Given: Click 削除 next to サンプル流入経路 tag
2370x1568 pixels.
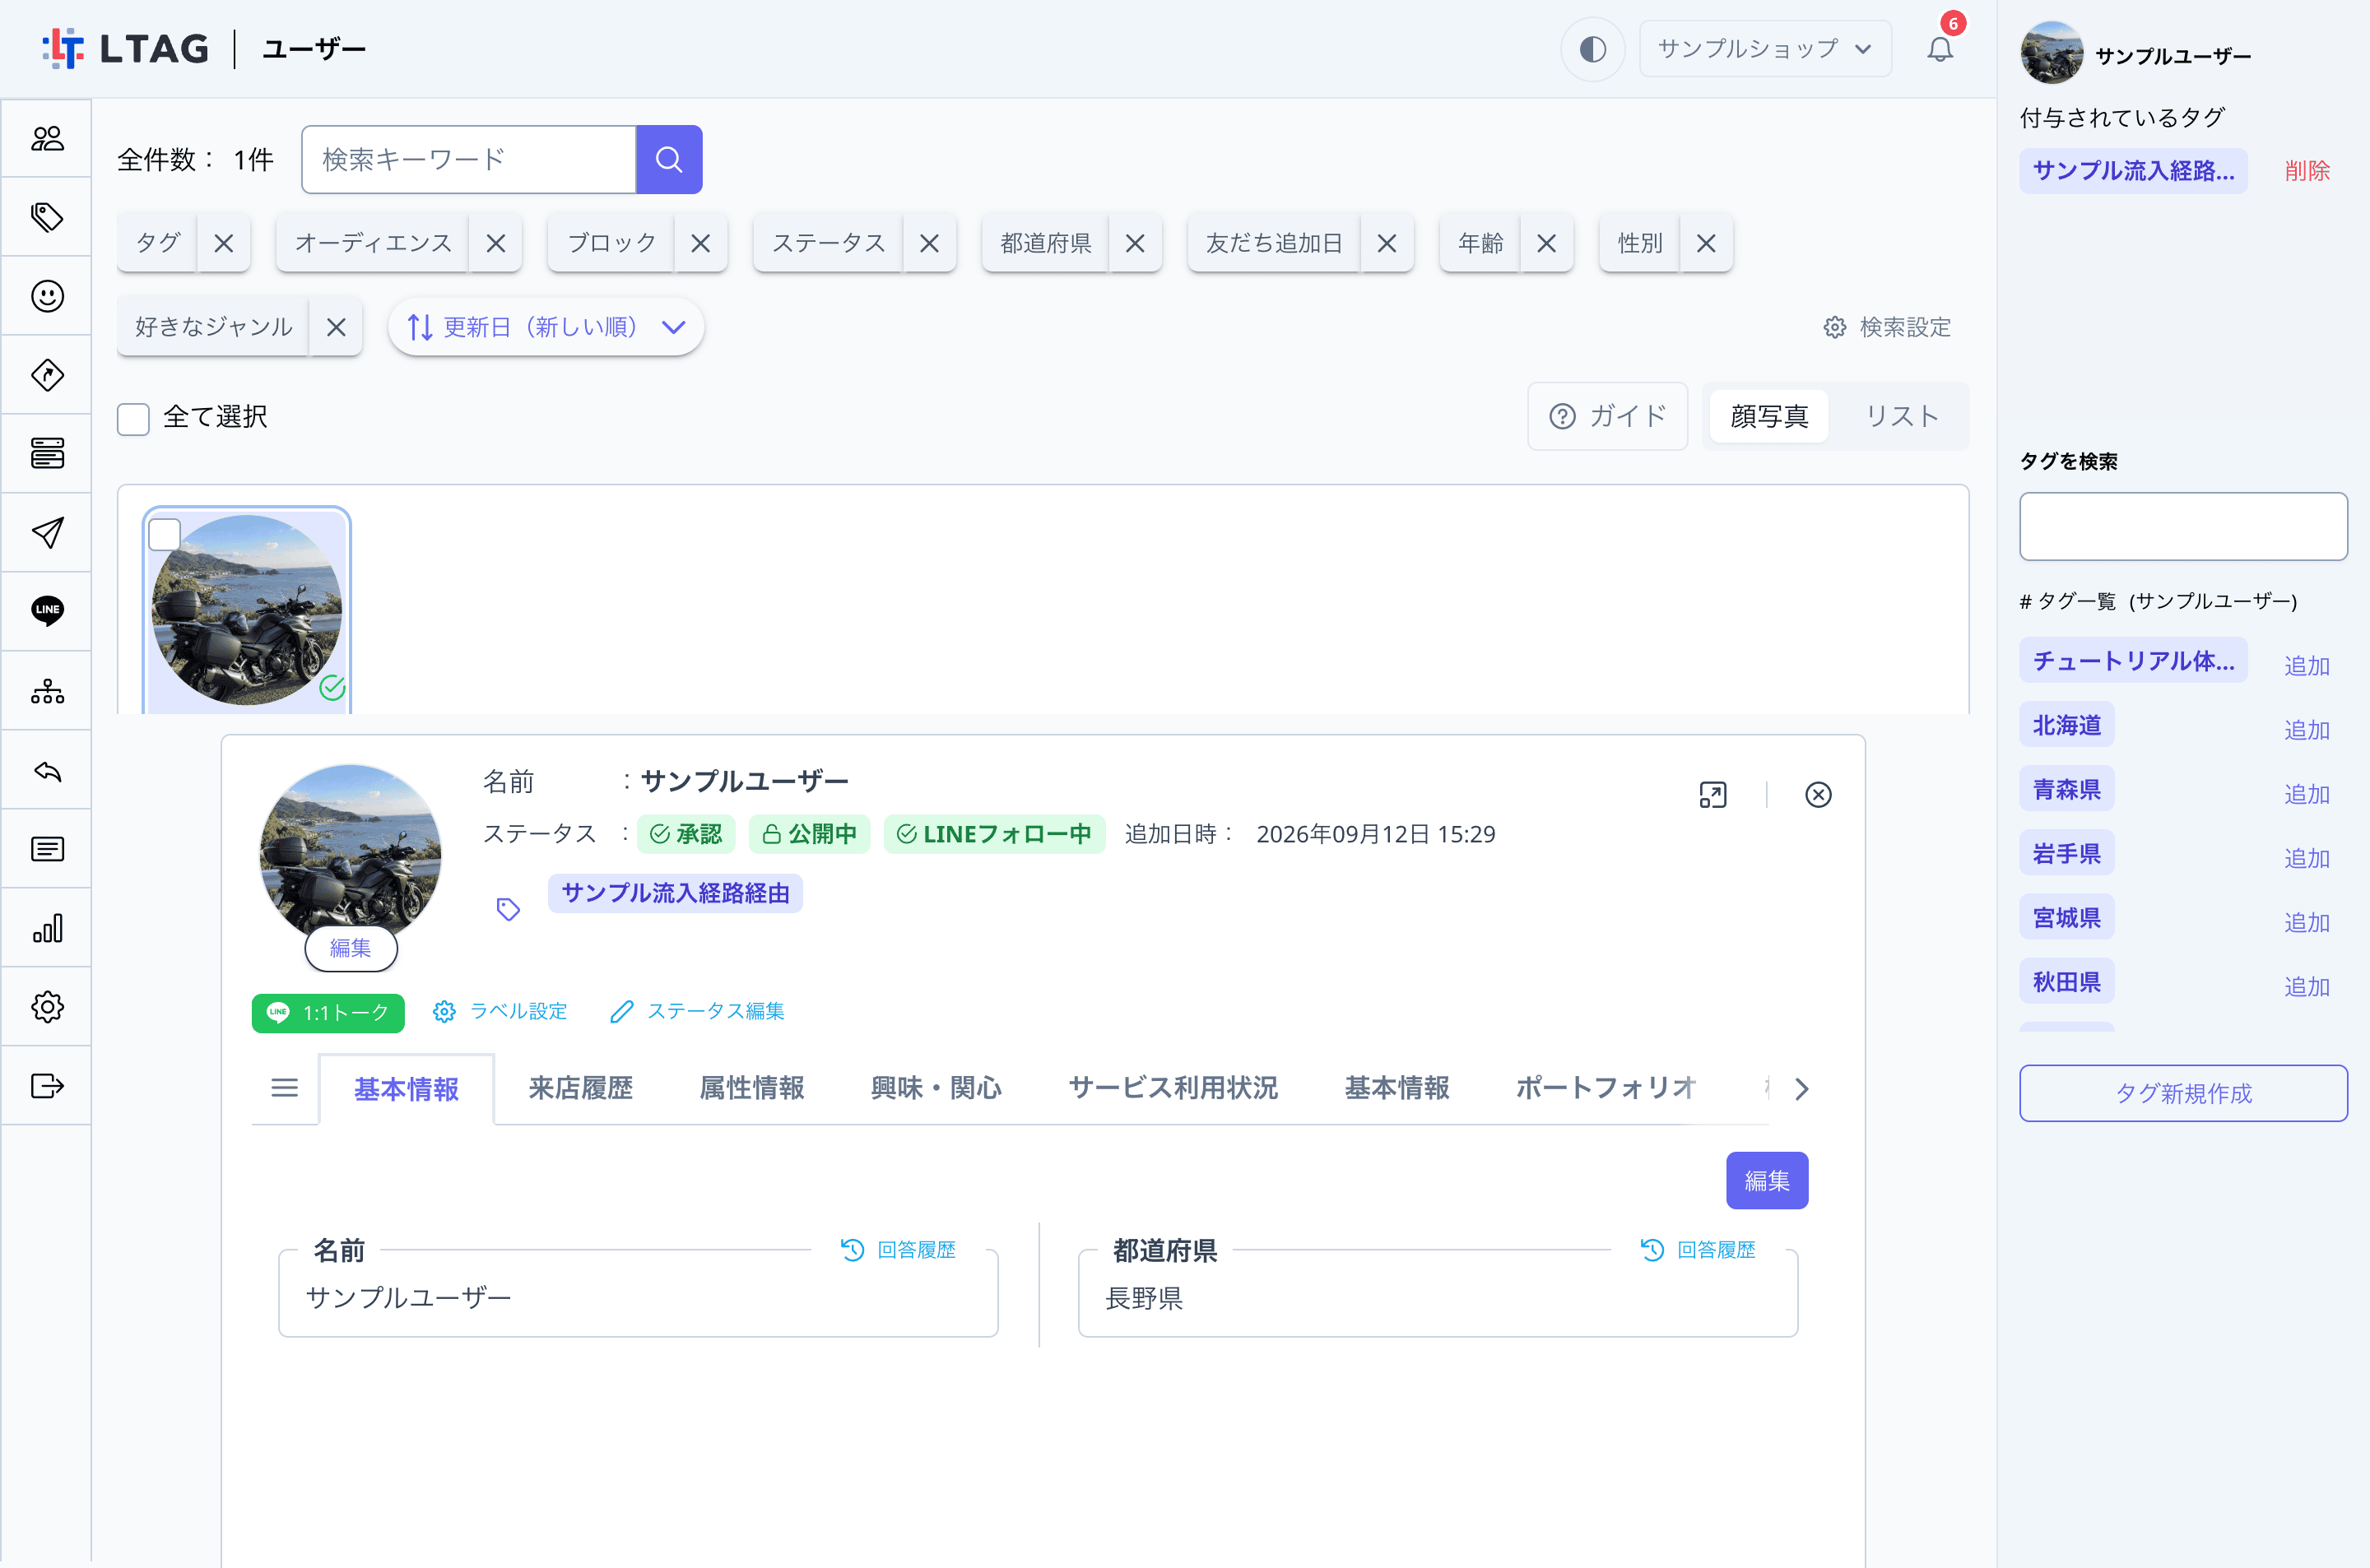Looking at the screenshot, I should (2307, 171).
